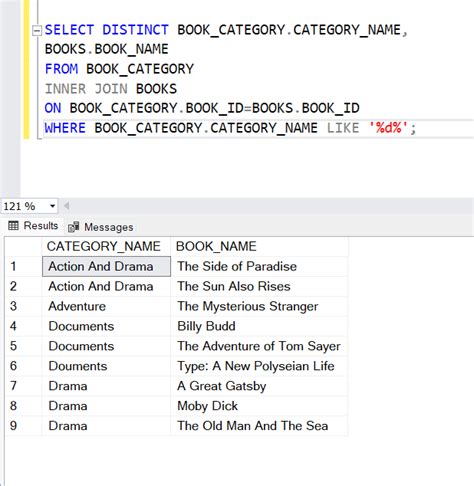474x486 pixels.
Task: Click the Messages tab icon
Action: click(x=73, y=227)
